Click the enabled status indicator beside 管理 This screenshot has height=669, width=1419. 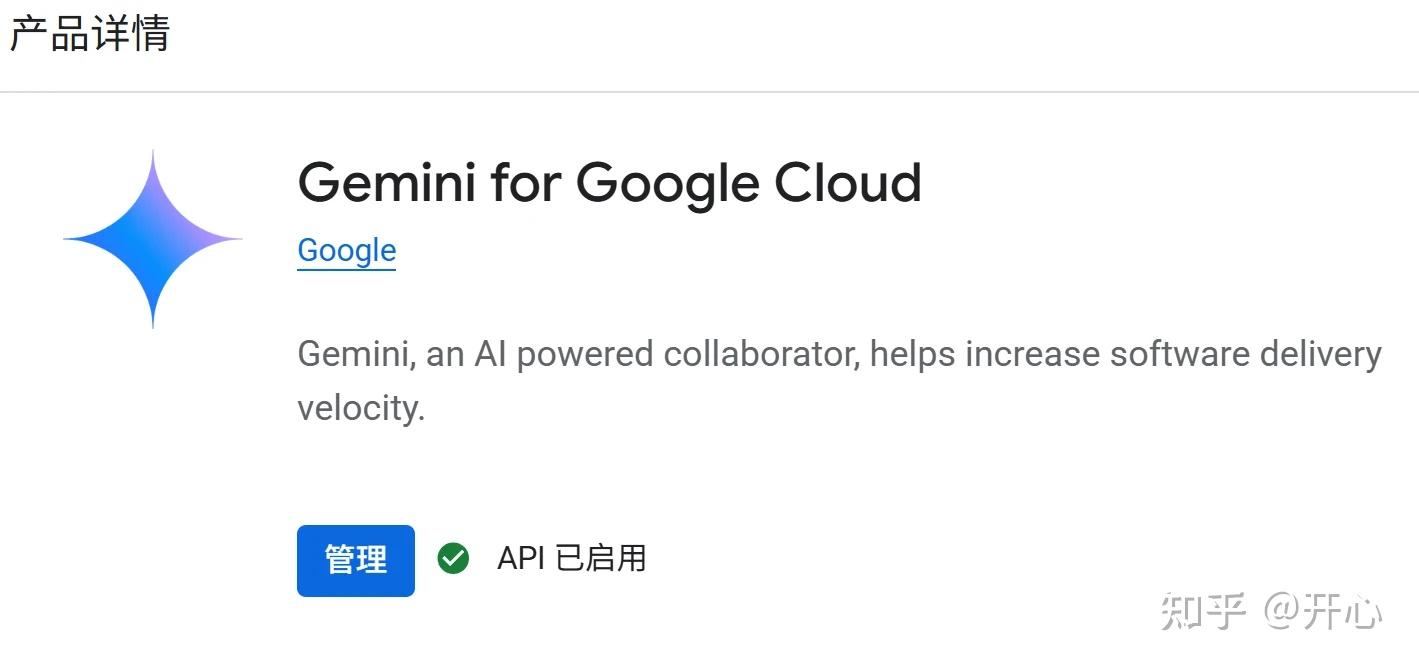point(455,559)
